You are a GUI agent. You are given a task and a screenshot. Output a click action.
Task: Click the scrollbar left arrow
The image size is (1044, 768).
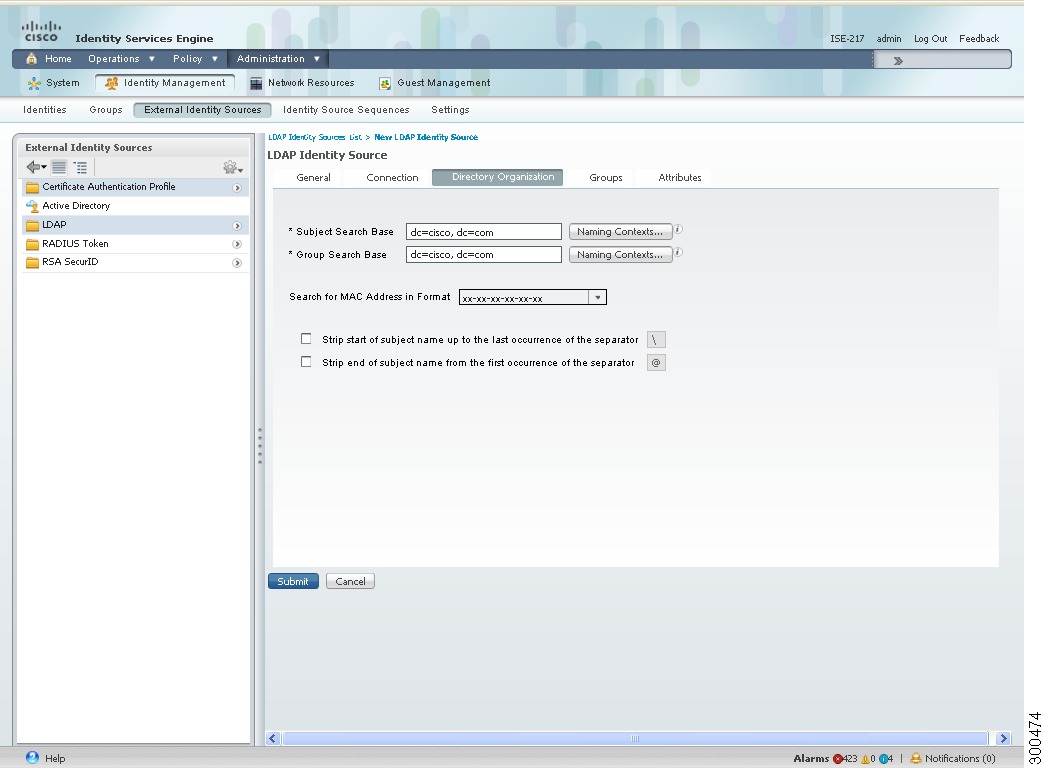point(272,738)
